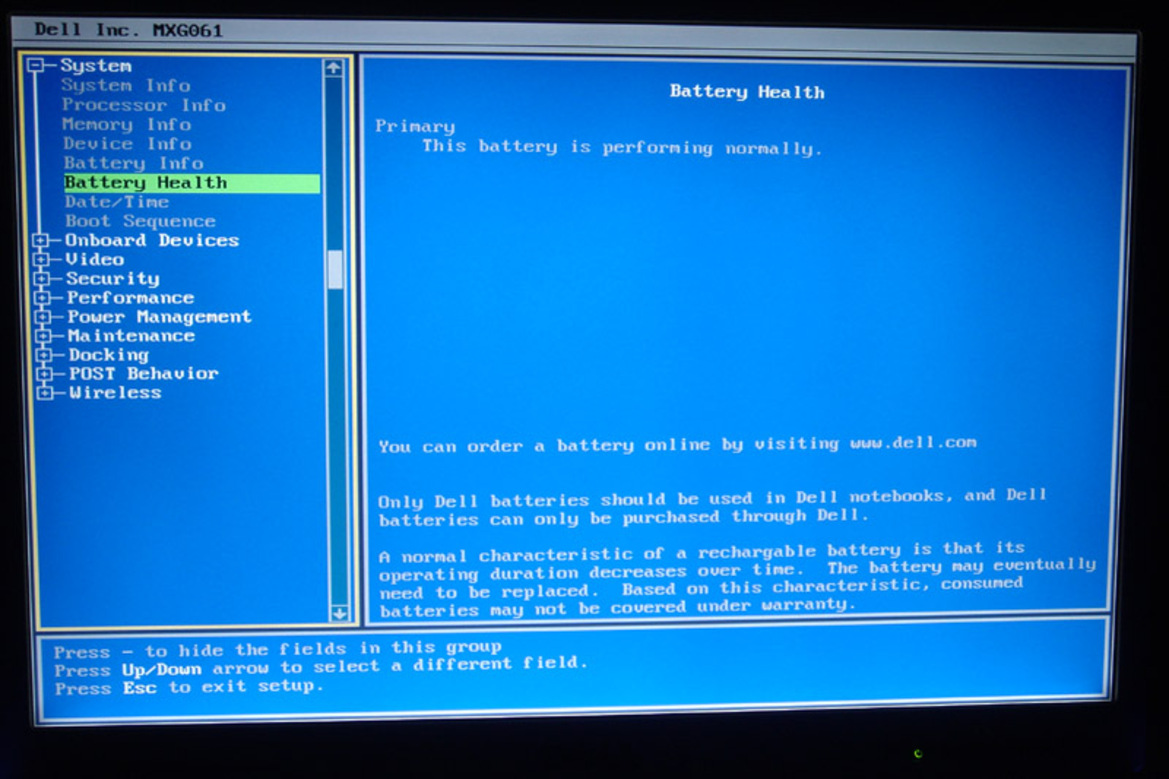Expand the Maintenance group

click(44, 335)
